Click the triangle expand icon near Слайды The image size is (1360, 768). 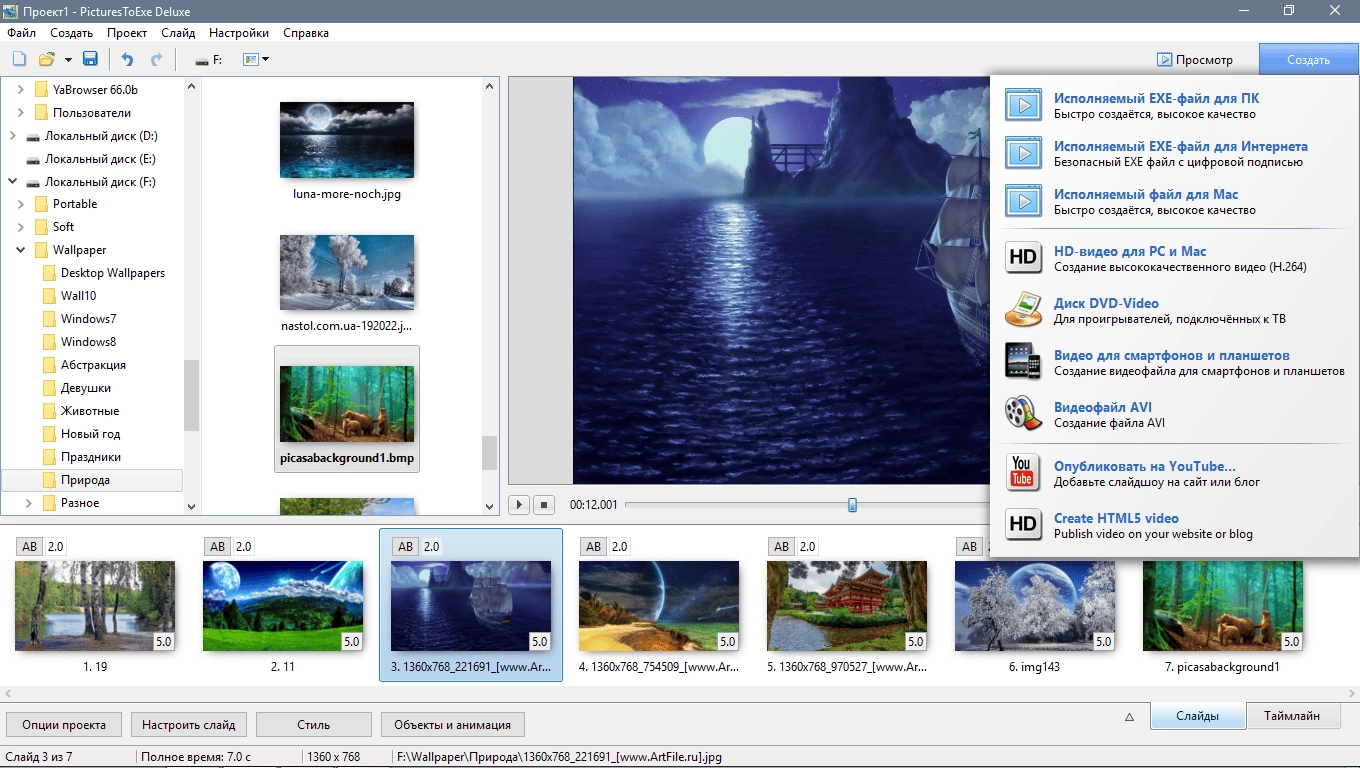point(1129,716)
